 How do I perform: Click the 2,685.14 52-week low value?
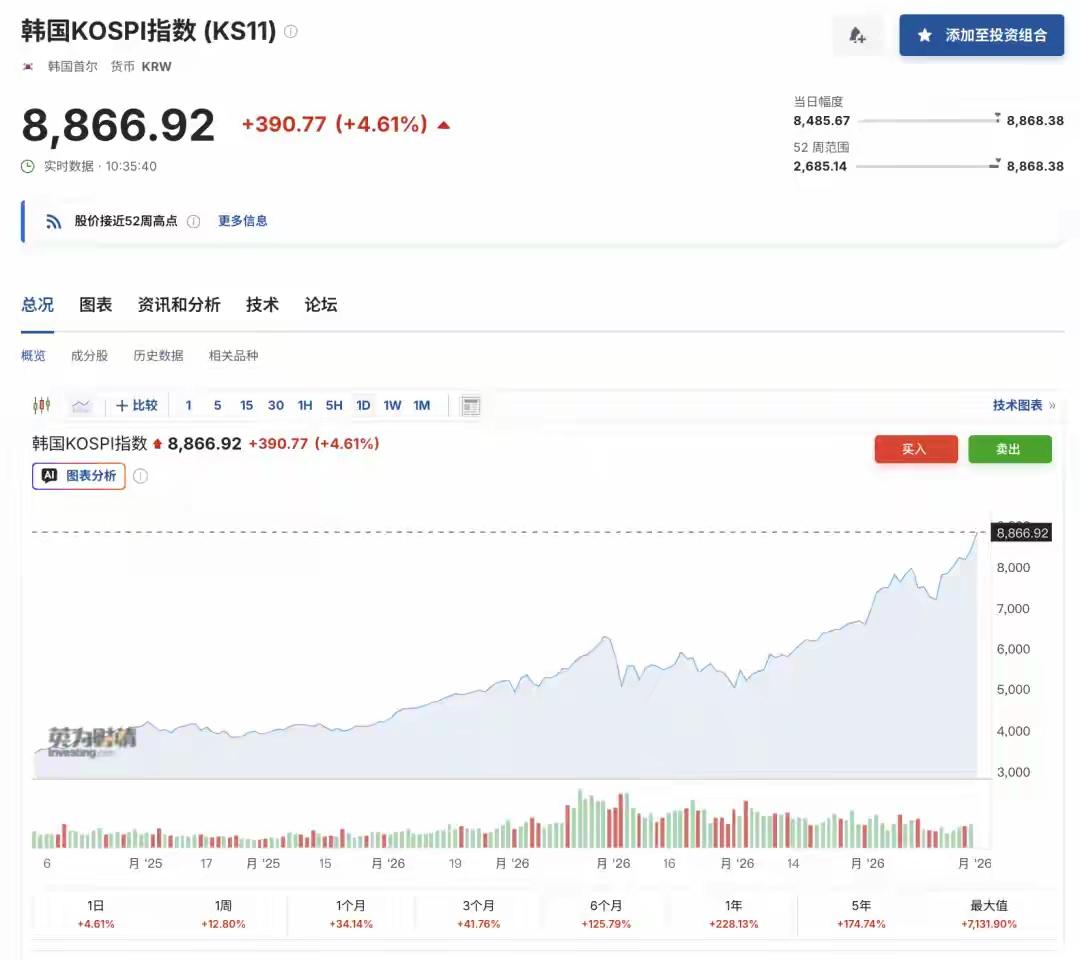point(820,166)
